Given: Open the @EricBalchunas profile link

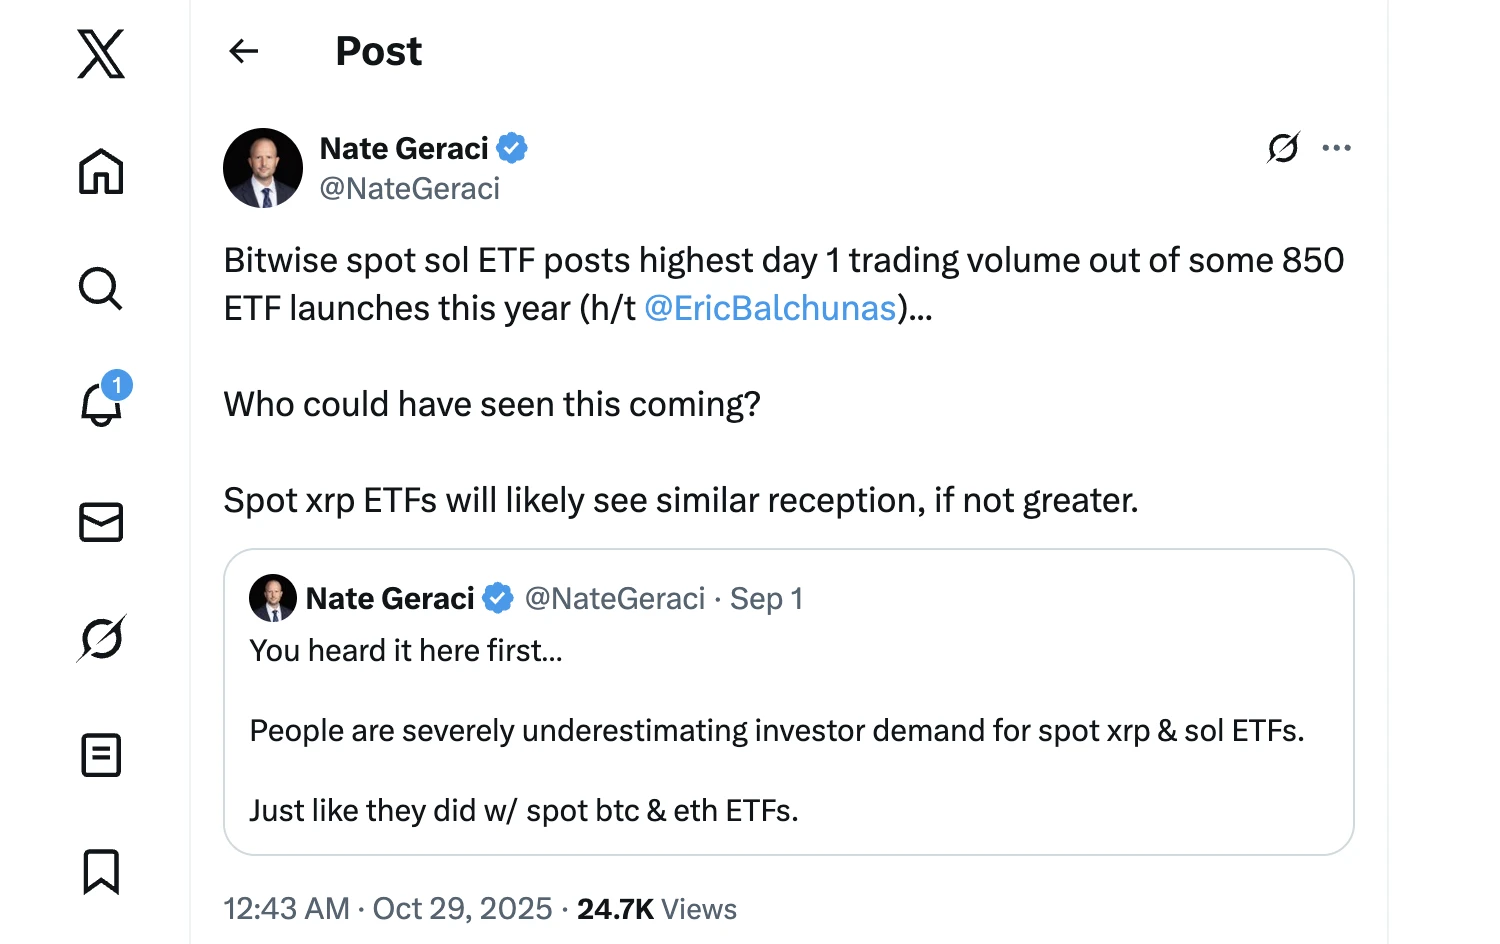Looking at the screenshot, I should point(770,308).
